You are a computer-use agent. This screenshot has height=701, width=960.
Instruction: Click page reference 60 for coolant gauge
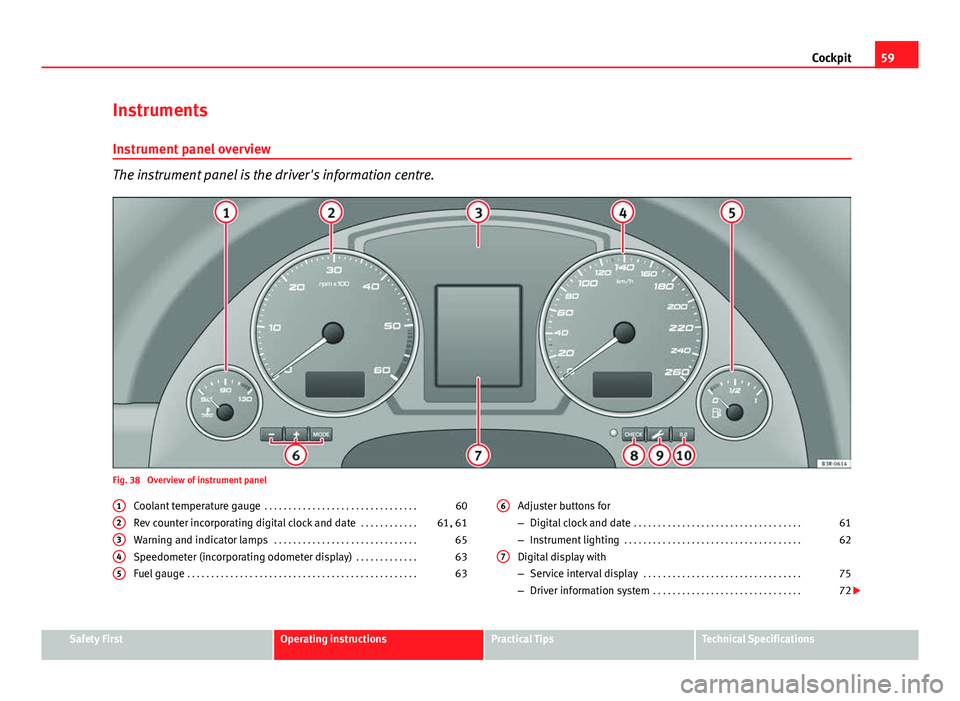coord(461,506)
